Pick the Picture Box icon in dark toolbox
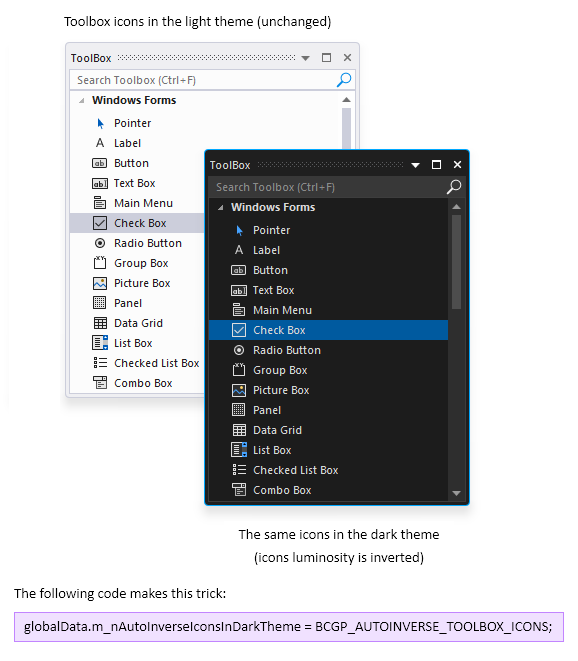 (239, 390)
